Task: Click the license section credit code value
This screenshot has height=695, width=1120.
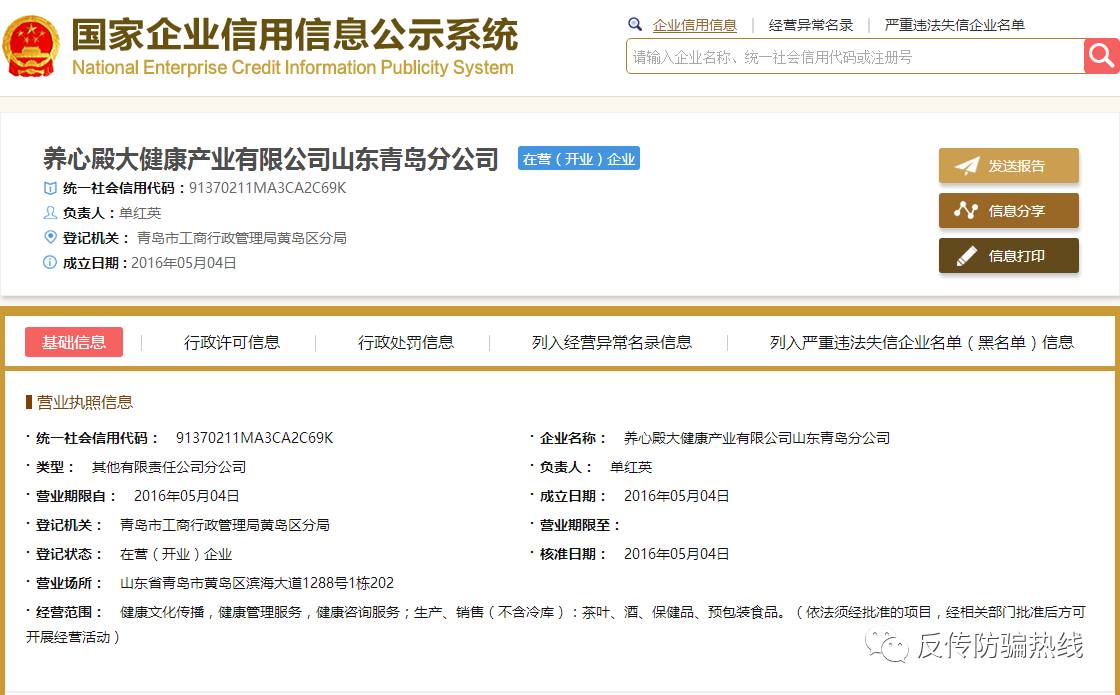Action: (x=254, y=438)
